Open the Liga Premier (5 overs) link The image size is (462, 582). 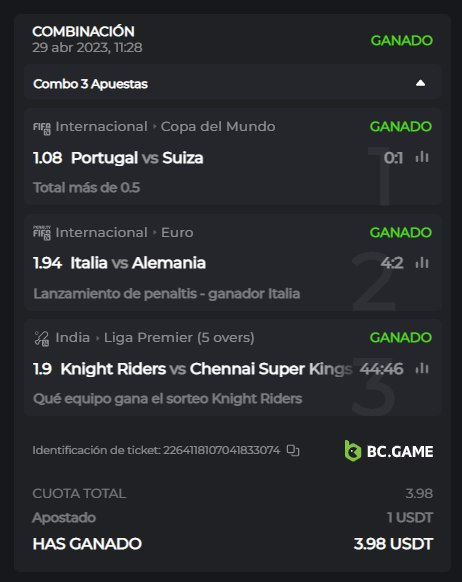(x=179, y=338)
